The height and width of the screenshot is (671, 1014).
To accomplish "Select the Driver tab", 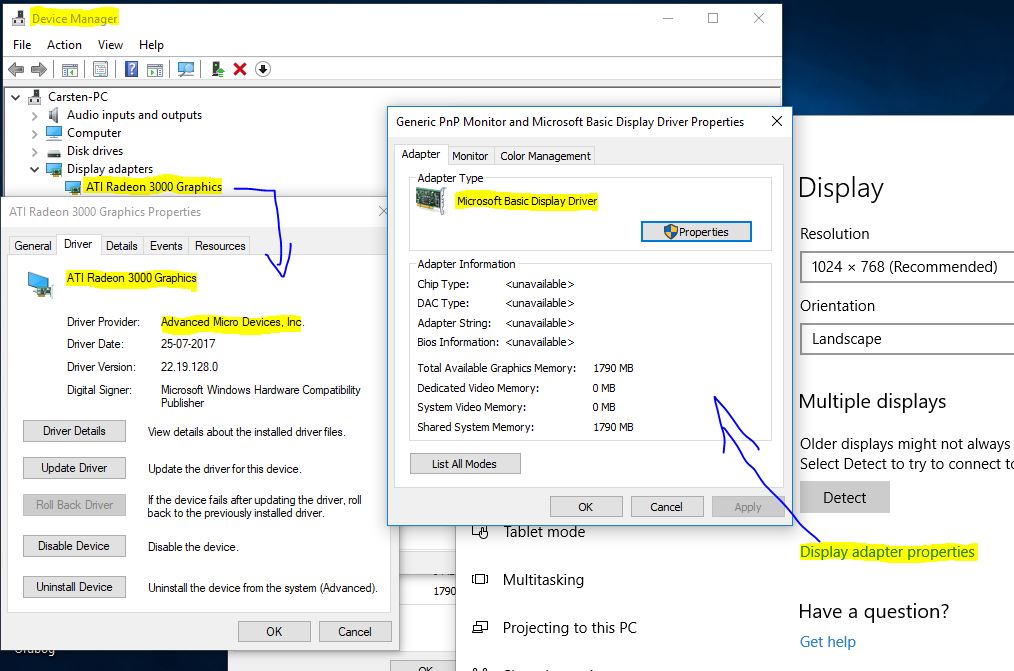I will (x=78, y=244).
